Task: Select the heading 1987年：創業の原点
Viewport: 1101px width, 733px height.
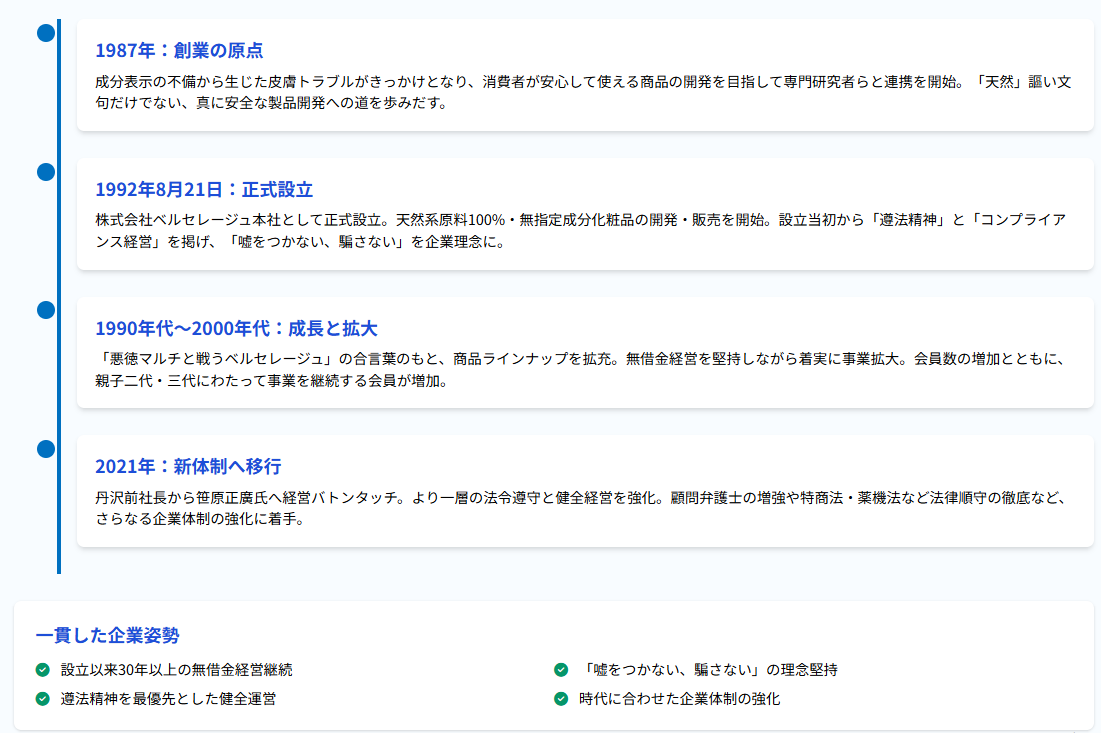Action: (179, 51)
